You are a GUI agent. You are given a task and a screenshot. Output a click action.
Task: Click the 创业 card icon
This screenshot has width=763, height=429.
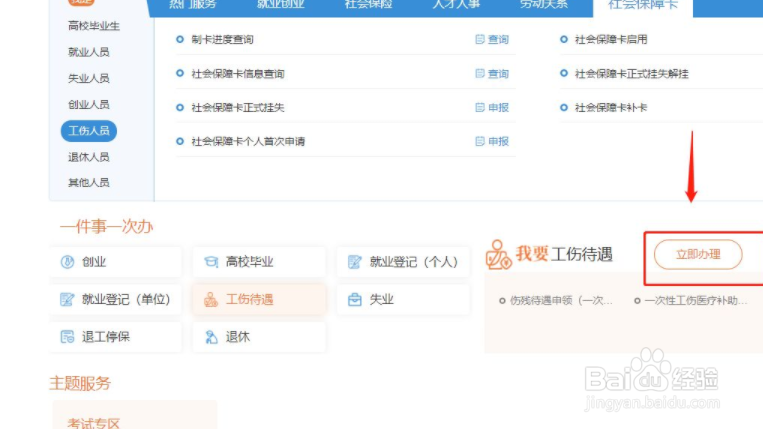coord(67,262)
